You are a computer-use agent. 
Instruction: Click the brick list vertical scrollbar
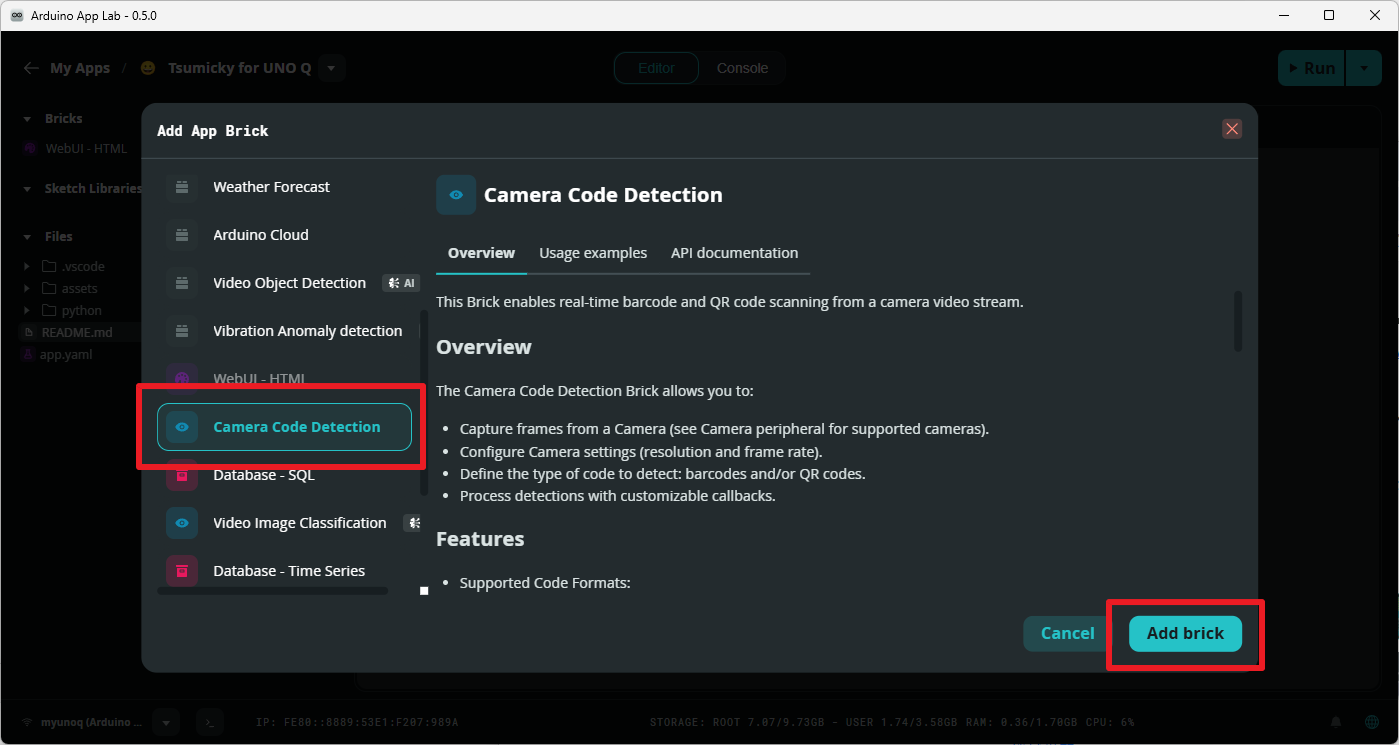[423, 402]
